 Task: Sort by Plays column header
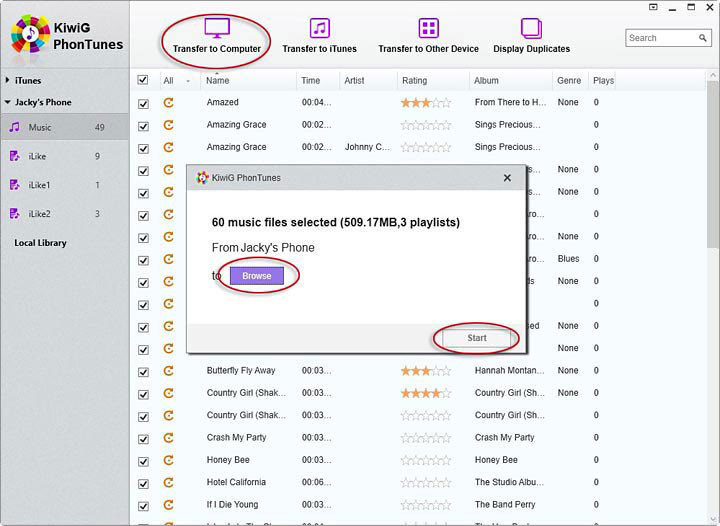(603, 80)
